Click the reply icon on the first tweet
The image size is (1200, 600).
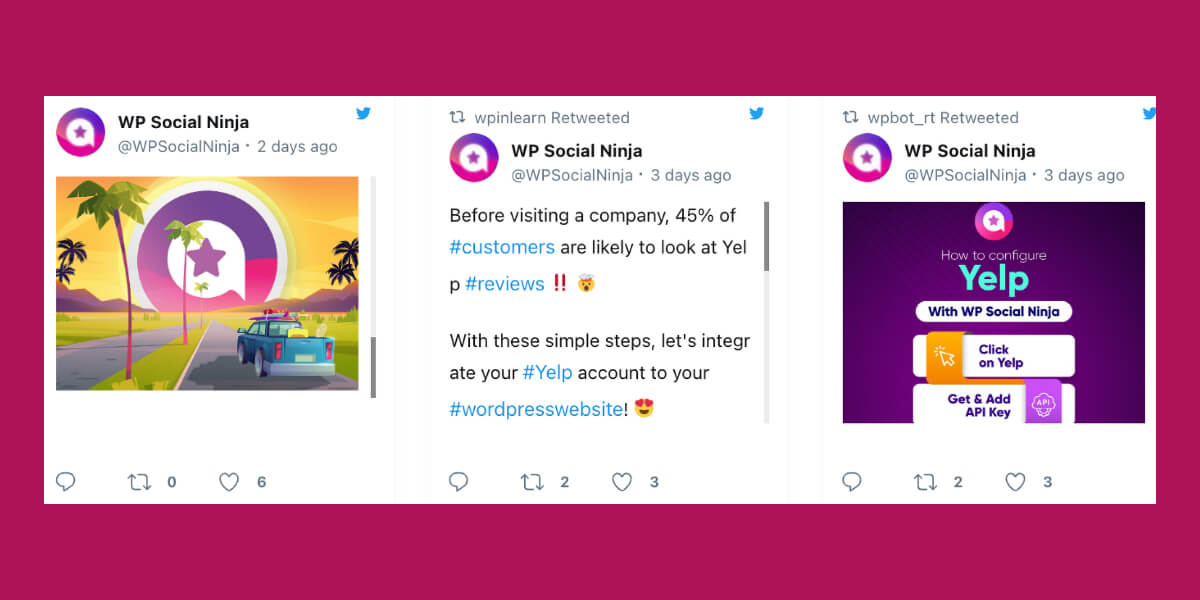pos(65,482)
